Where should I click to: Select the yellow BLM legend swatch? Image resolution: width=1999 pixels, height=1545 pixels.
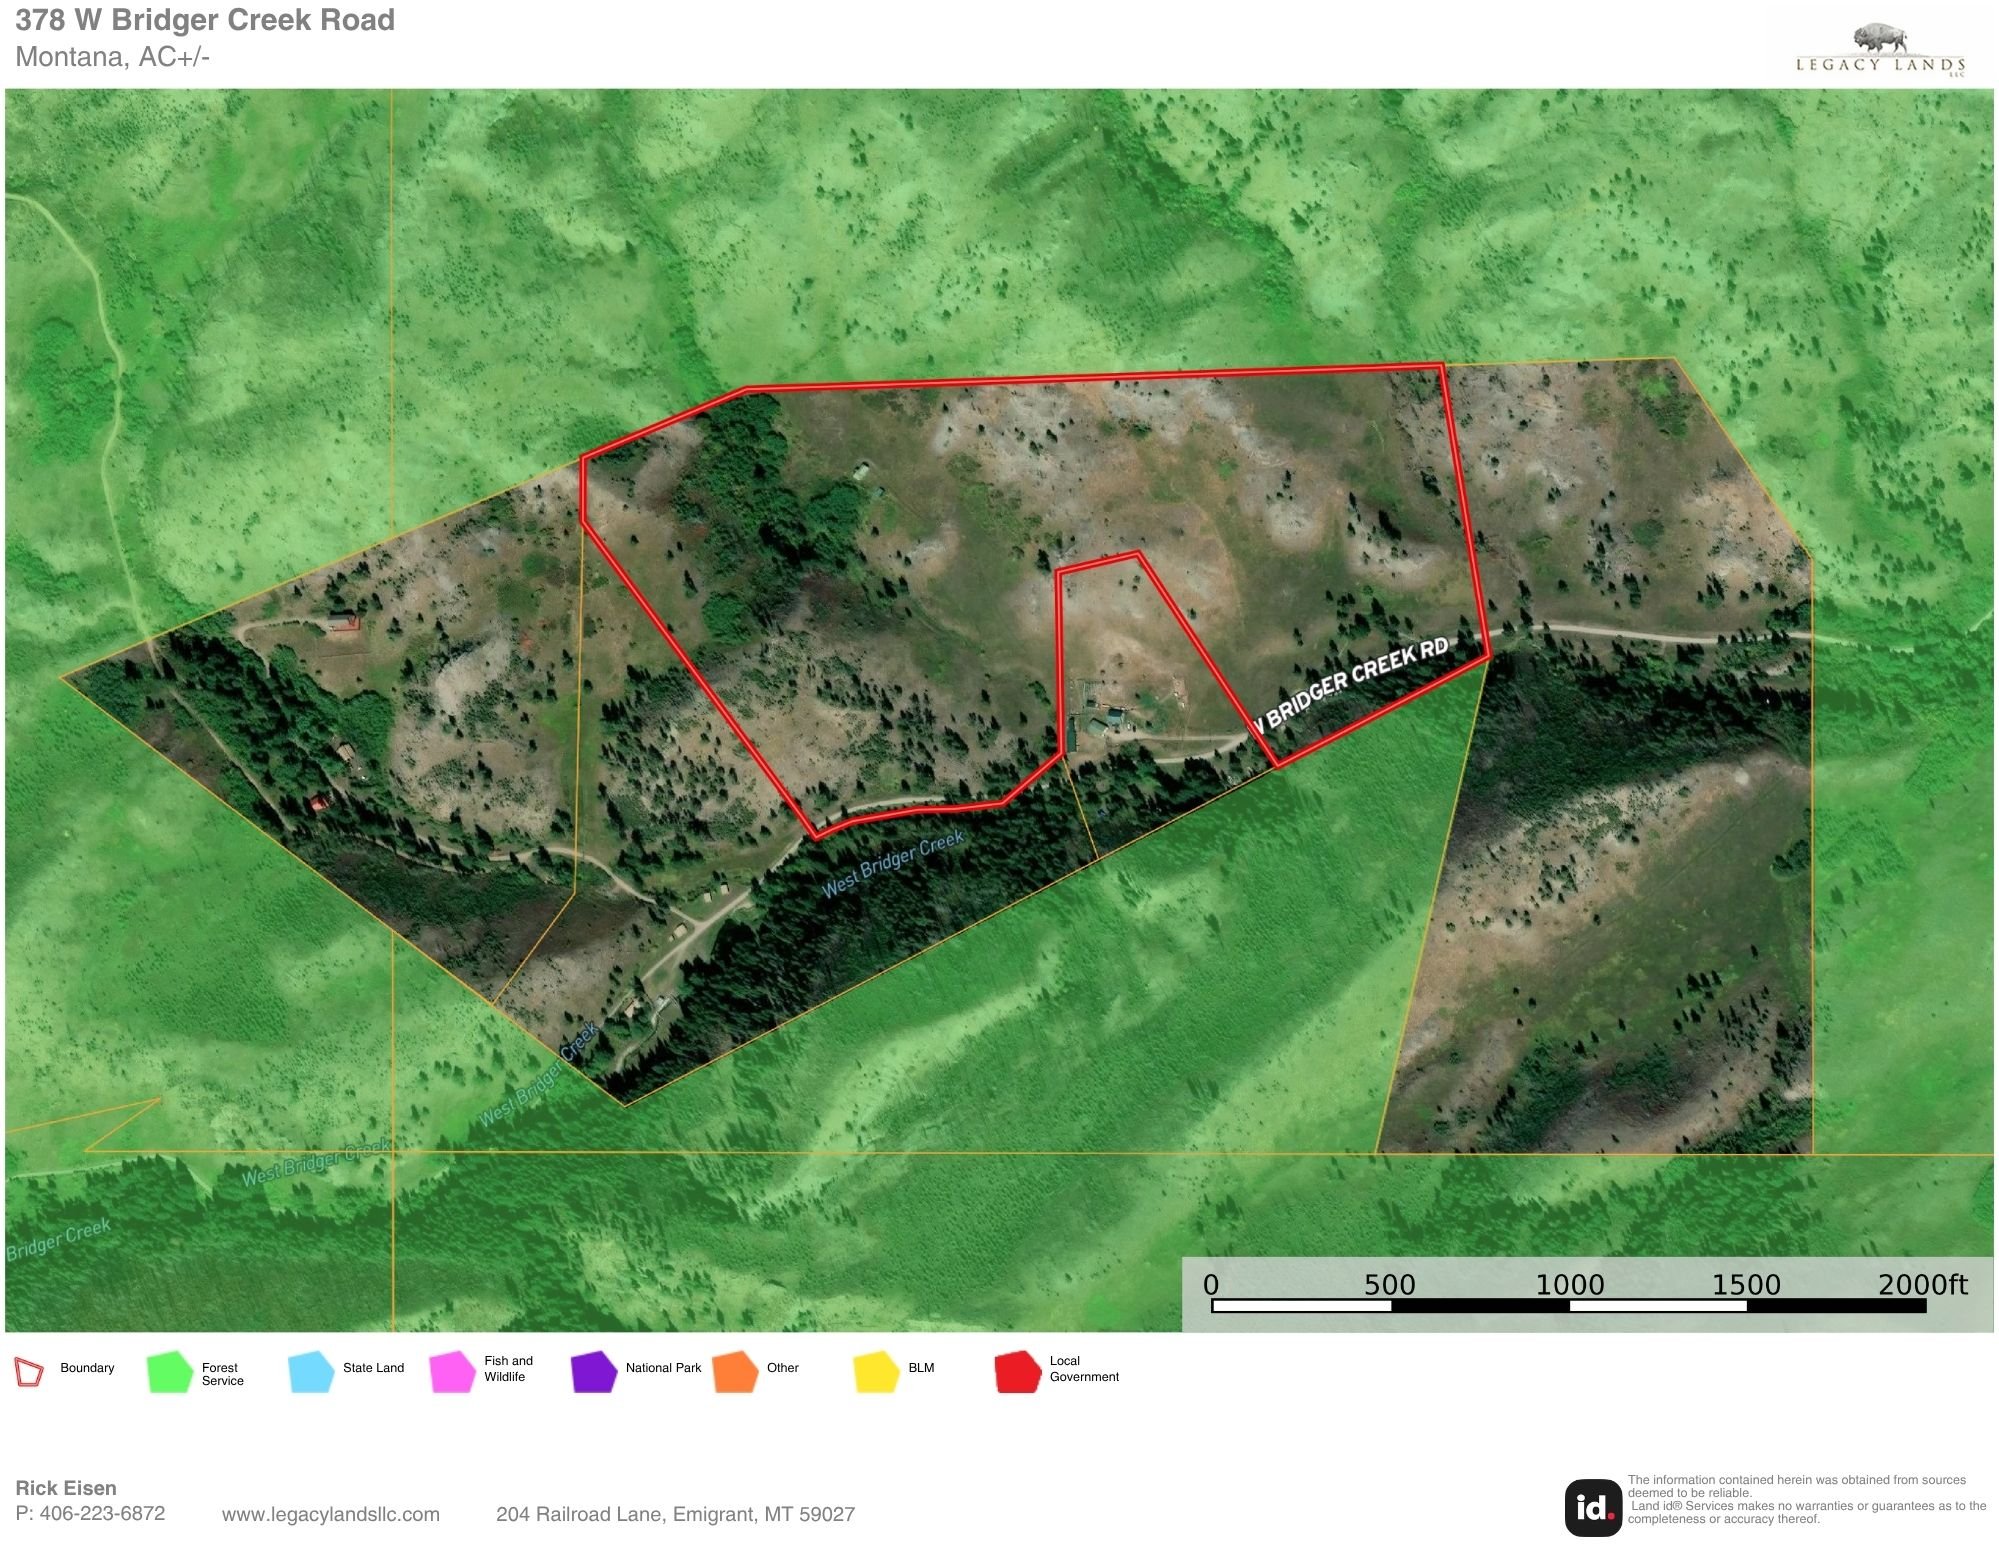[x=876, y=1372]
